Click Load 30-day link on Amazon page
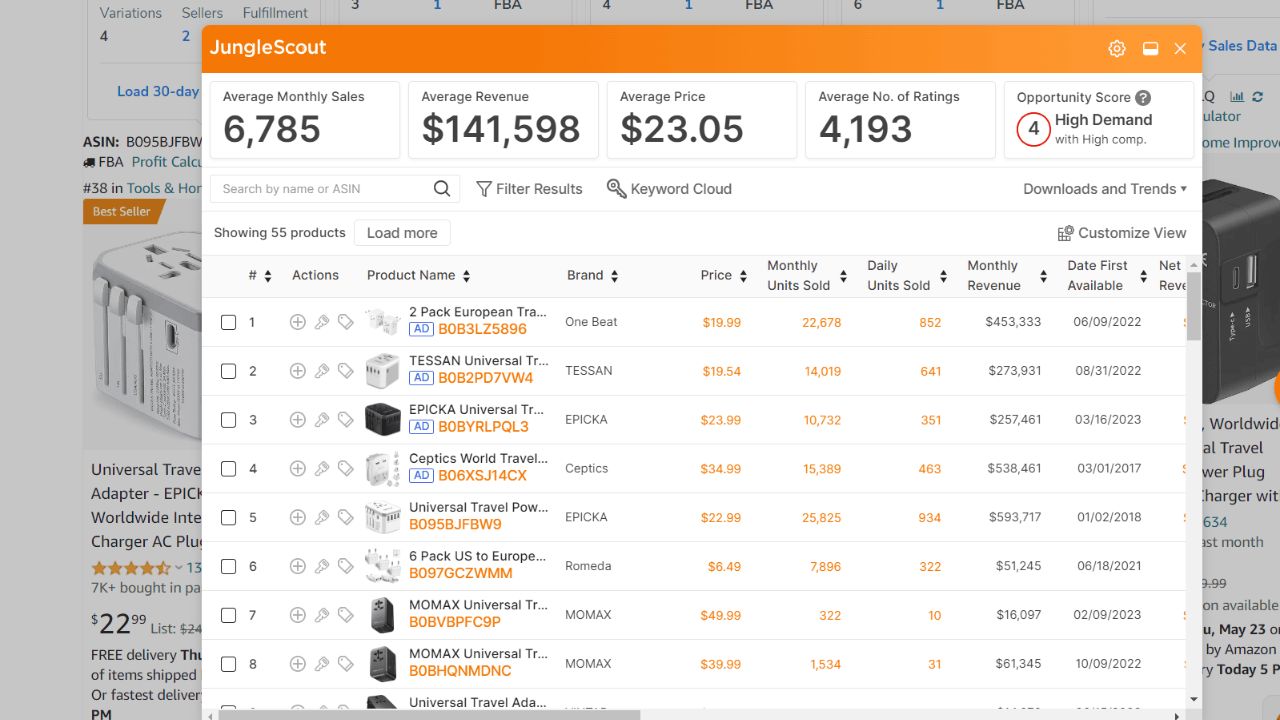1280x720 pixels. [158, 91]
